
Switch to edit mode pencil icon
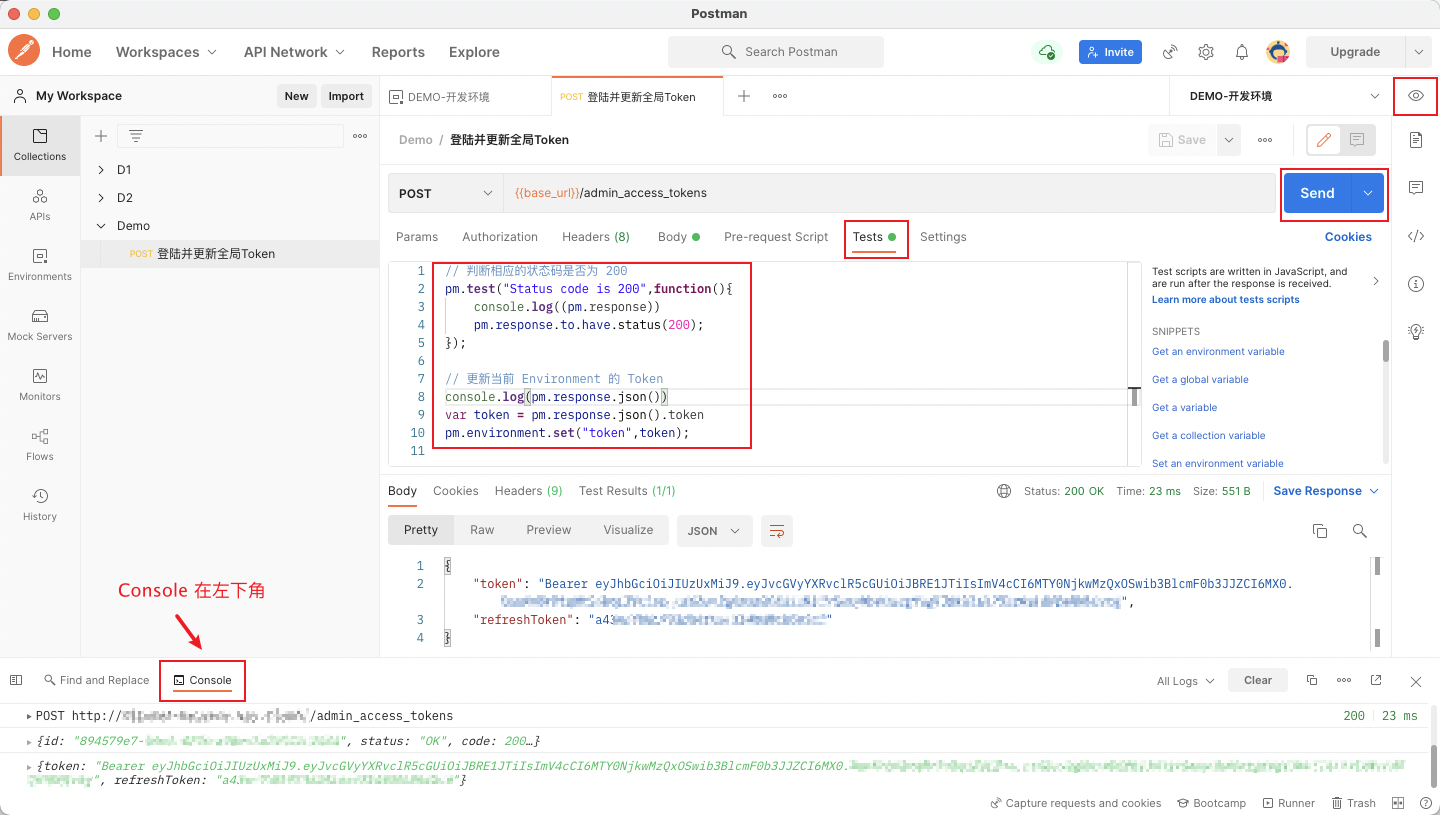(x=1324, y=140)
